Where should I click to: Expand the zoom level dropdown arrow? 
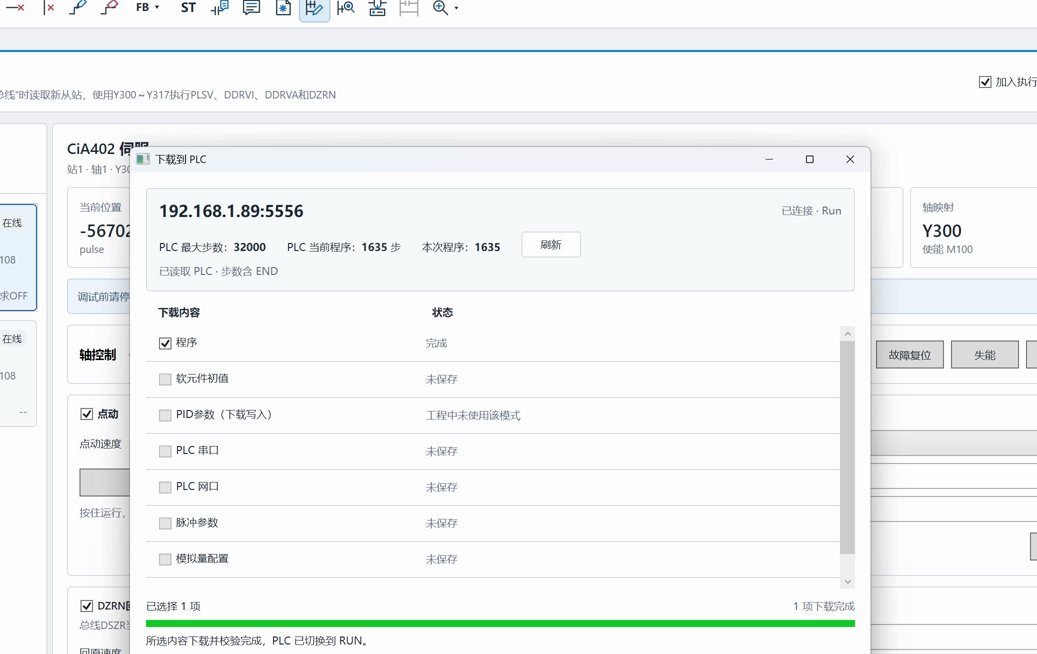click(456, 8)
